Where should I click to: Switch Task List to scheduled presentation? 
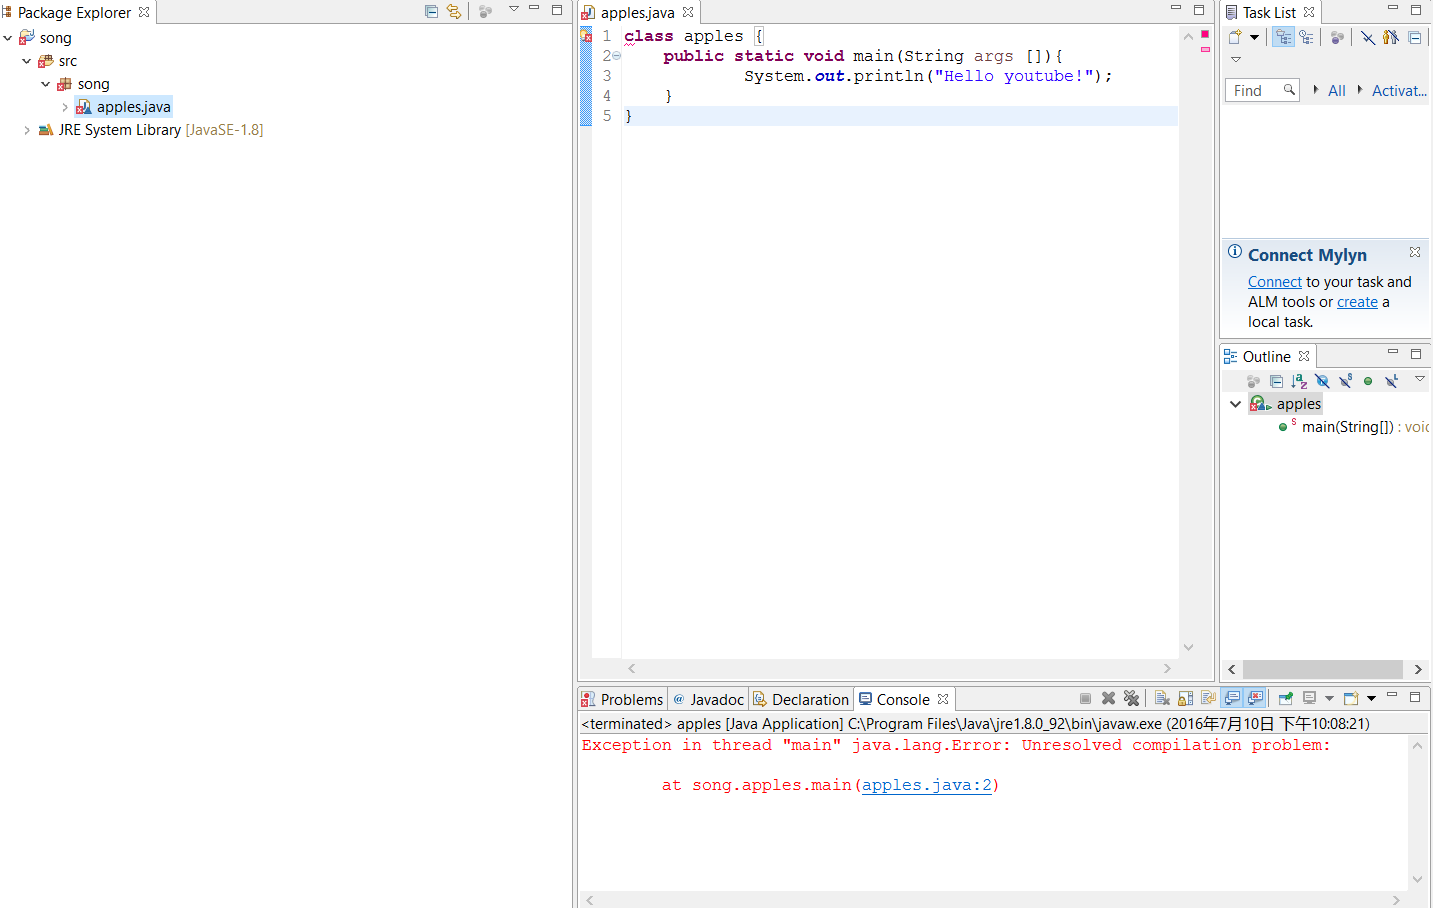point(1306,37)
